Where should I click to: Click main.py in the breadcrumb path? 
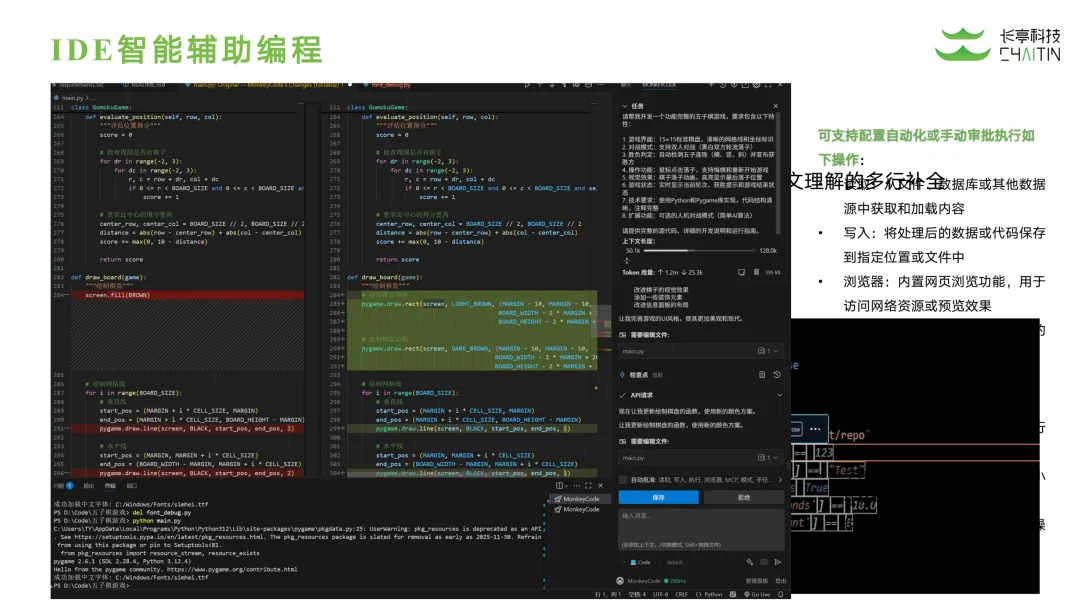pos(72,98)
